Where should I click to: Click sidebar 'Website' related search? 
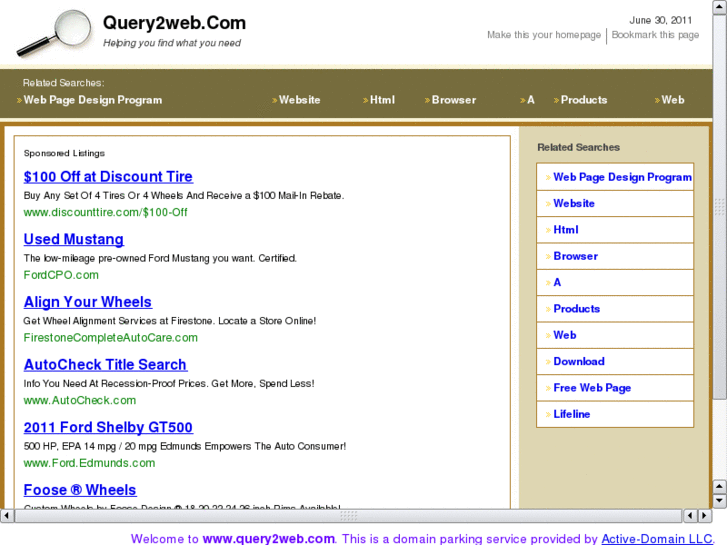pyautogui.click(x=574, y=203)
